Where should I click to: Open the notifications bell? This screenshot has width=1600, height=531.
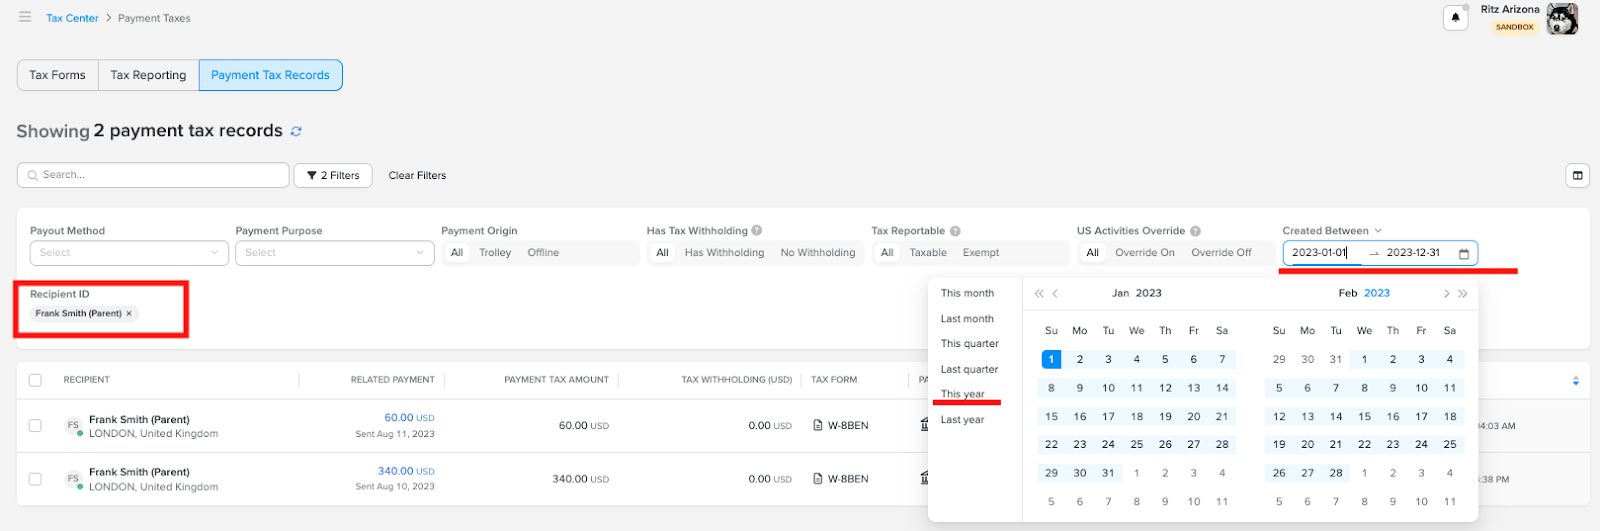click(1456, 18)
